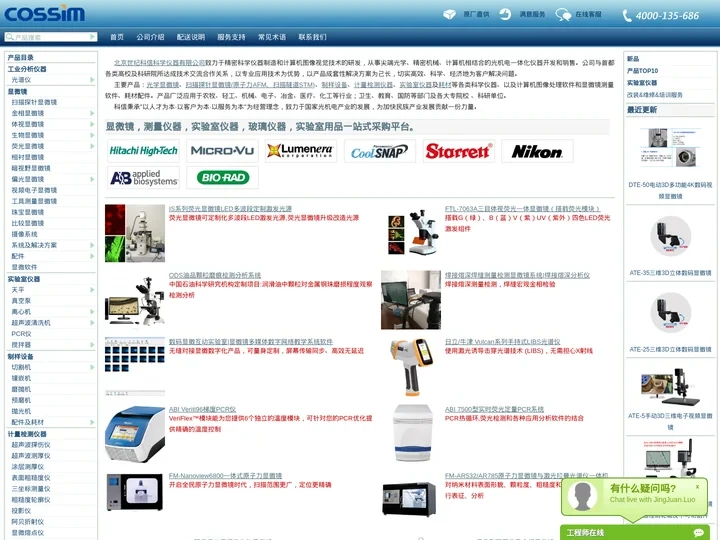
Task: Click the phone icon beside 4000-135-686
Action: (627, 16)
